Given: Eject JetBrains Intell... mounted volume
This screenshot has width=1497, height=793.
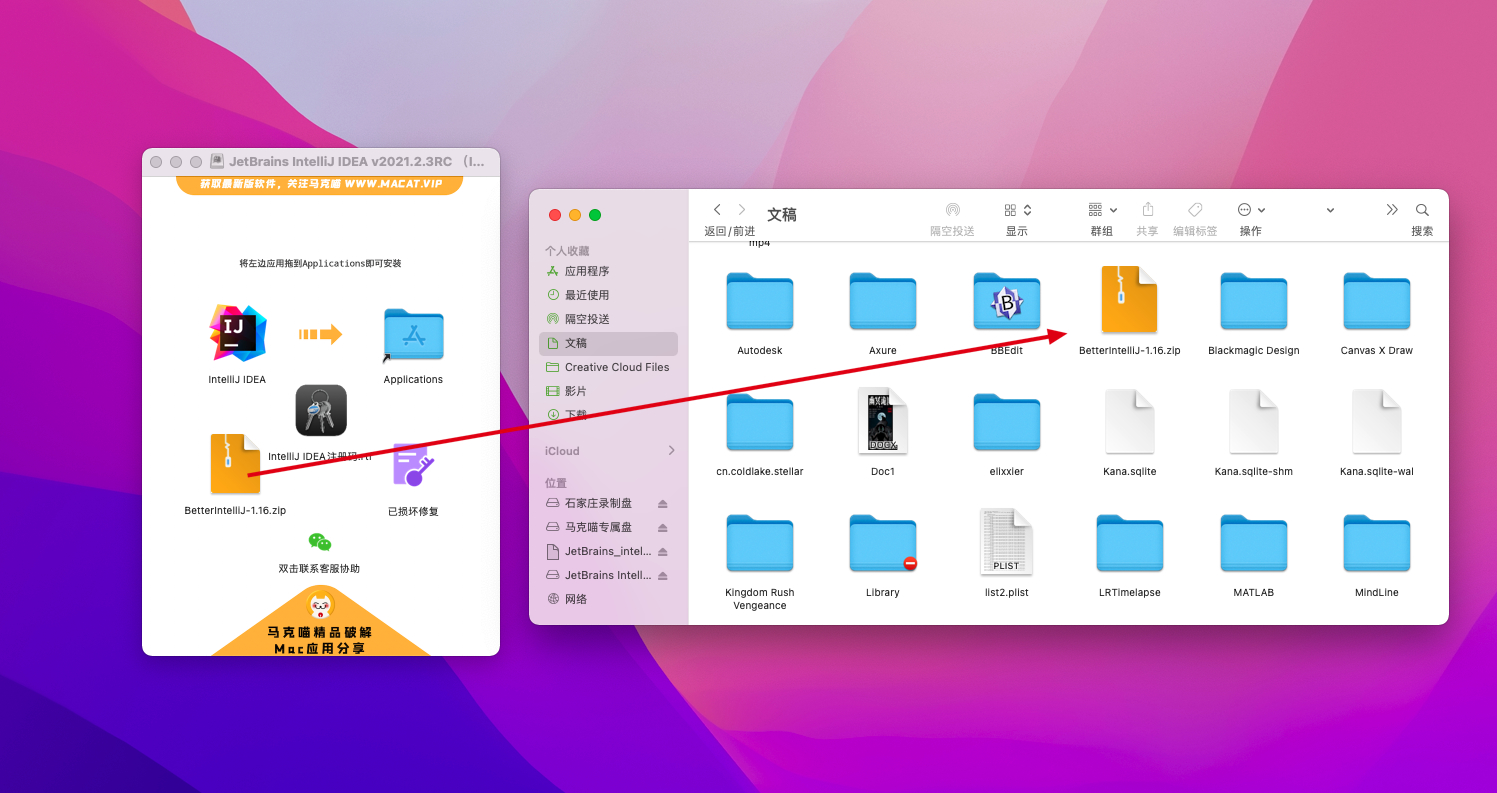Looking at the screenshot, I should pyautogui.click(x=662, y=575).
